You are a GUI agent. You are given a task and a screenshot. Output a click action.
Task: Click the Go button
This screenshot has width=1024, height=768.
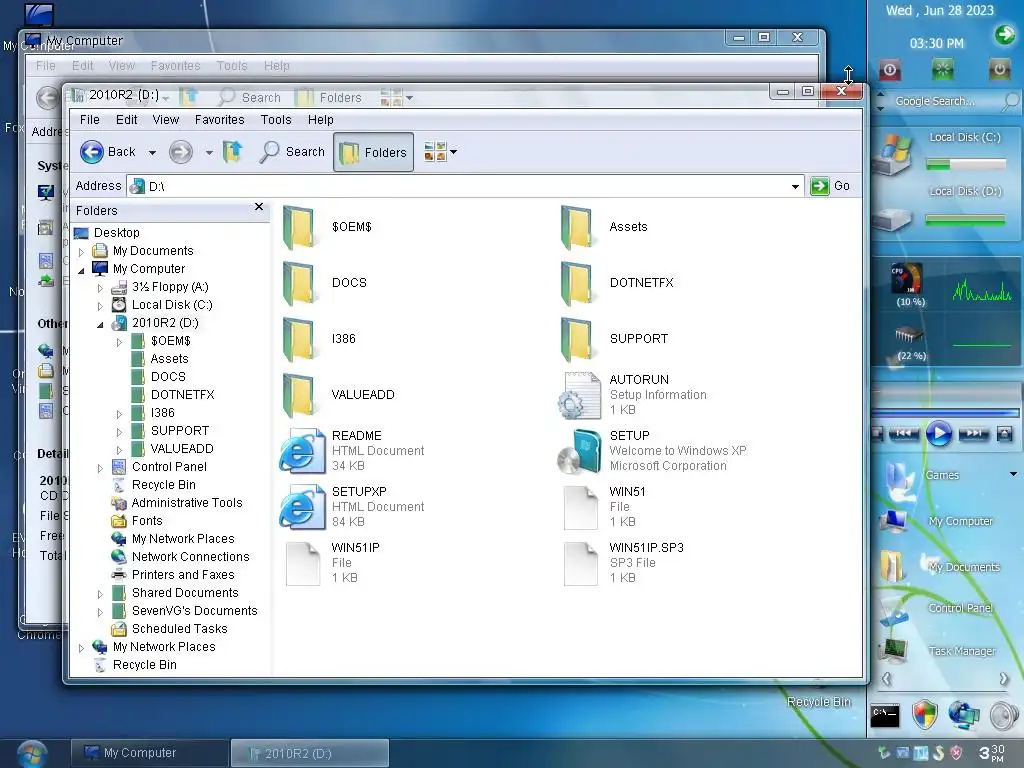pos(830,186)
